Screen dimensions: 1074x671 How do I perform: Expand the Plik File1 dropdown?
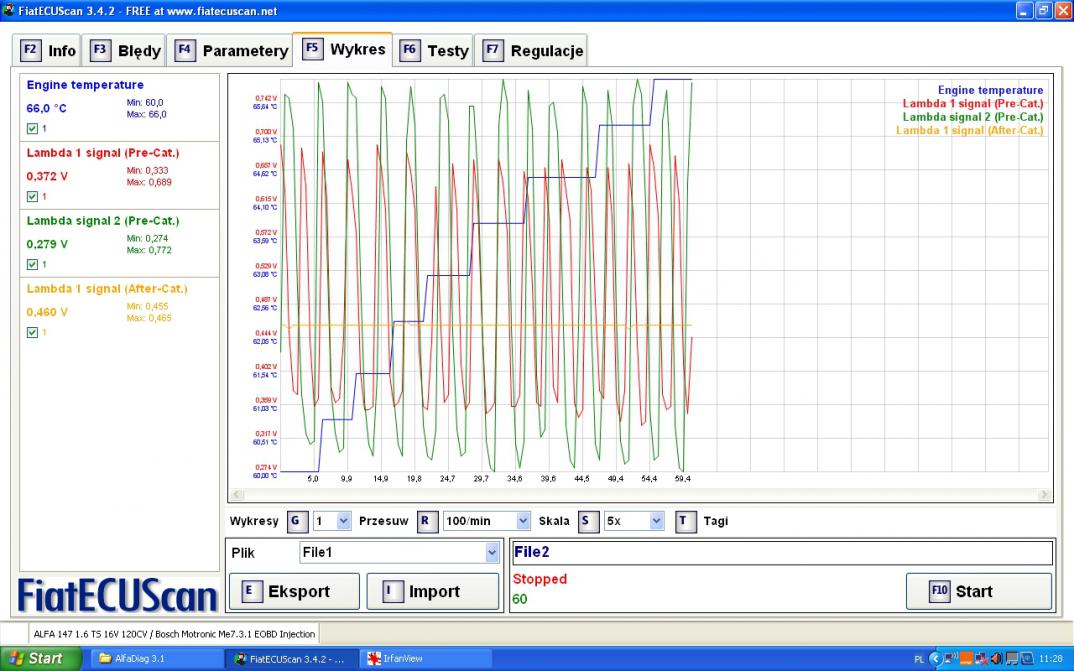[x=491, y=552]
